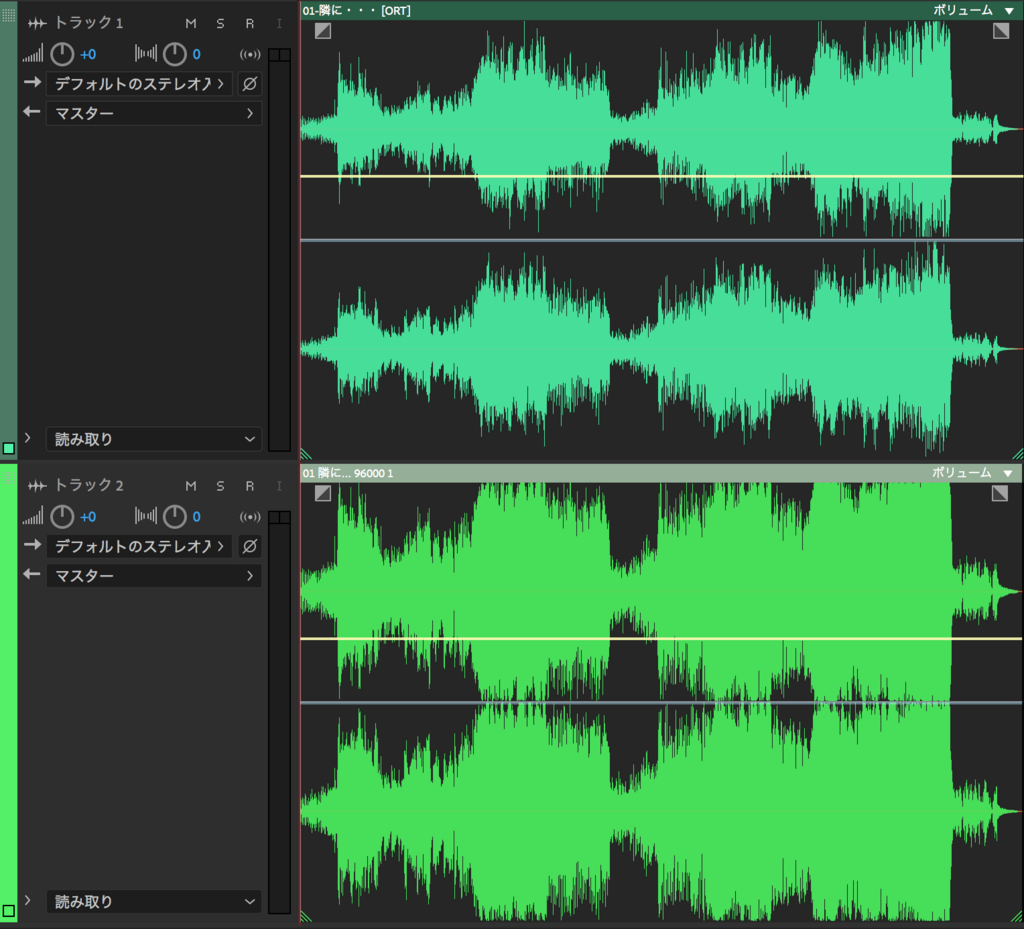Click the Track 1 volume knob
The width and height of the screenshot is (1024, 929).
pos(62,54)
